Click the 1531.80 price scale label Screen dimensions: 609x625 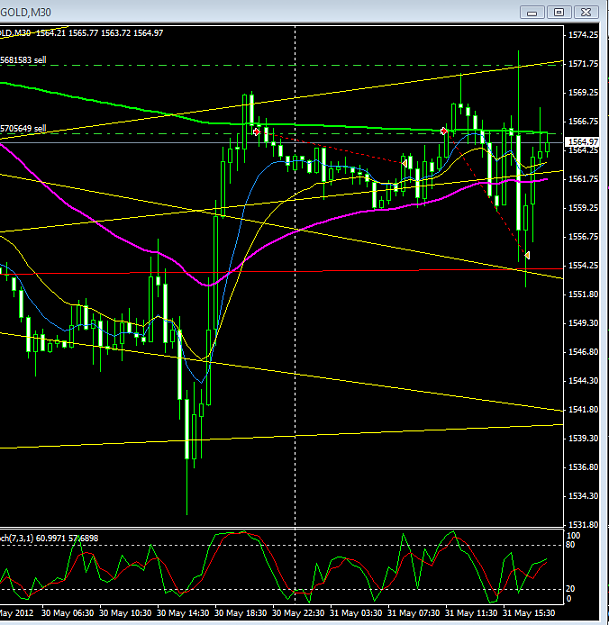coord(583,525)
